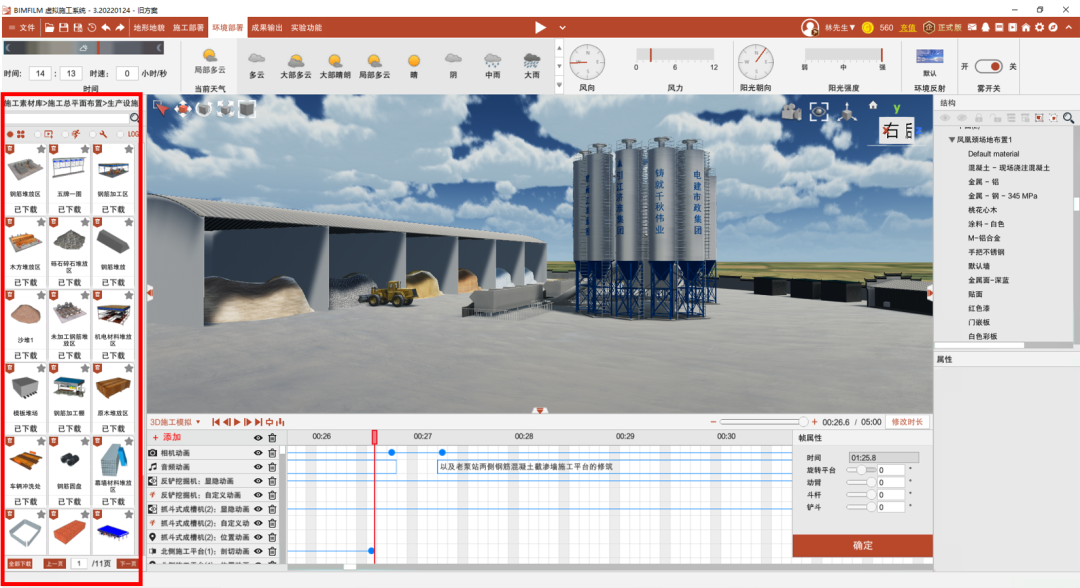Toggle visibility of 北侧施工平台(1)：剖切动画 track
This screenshot has height=588, width=1080.
[x=258, y=552]
